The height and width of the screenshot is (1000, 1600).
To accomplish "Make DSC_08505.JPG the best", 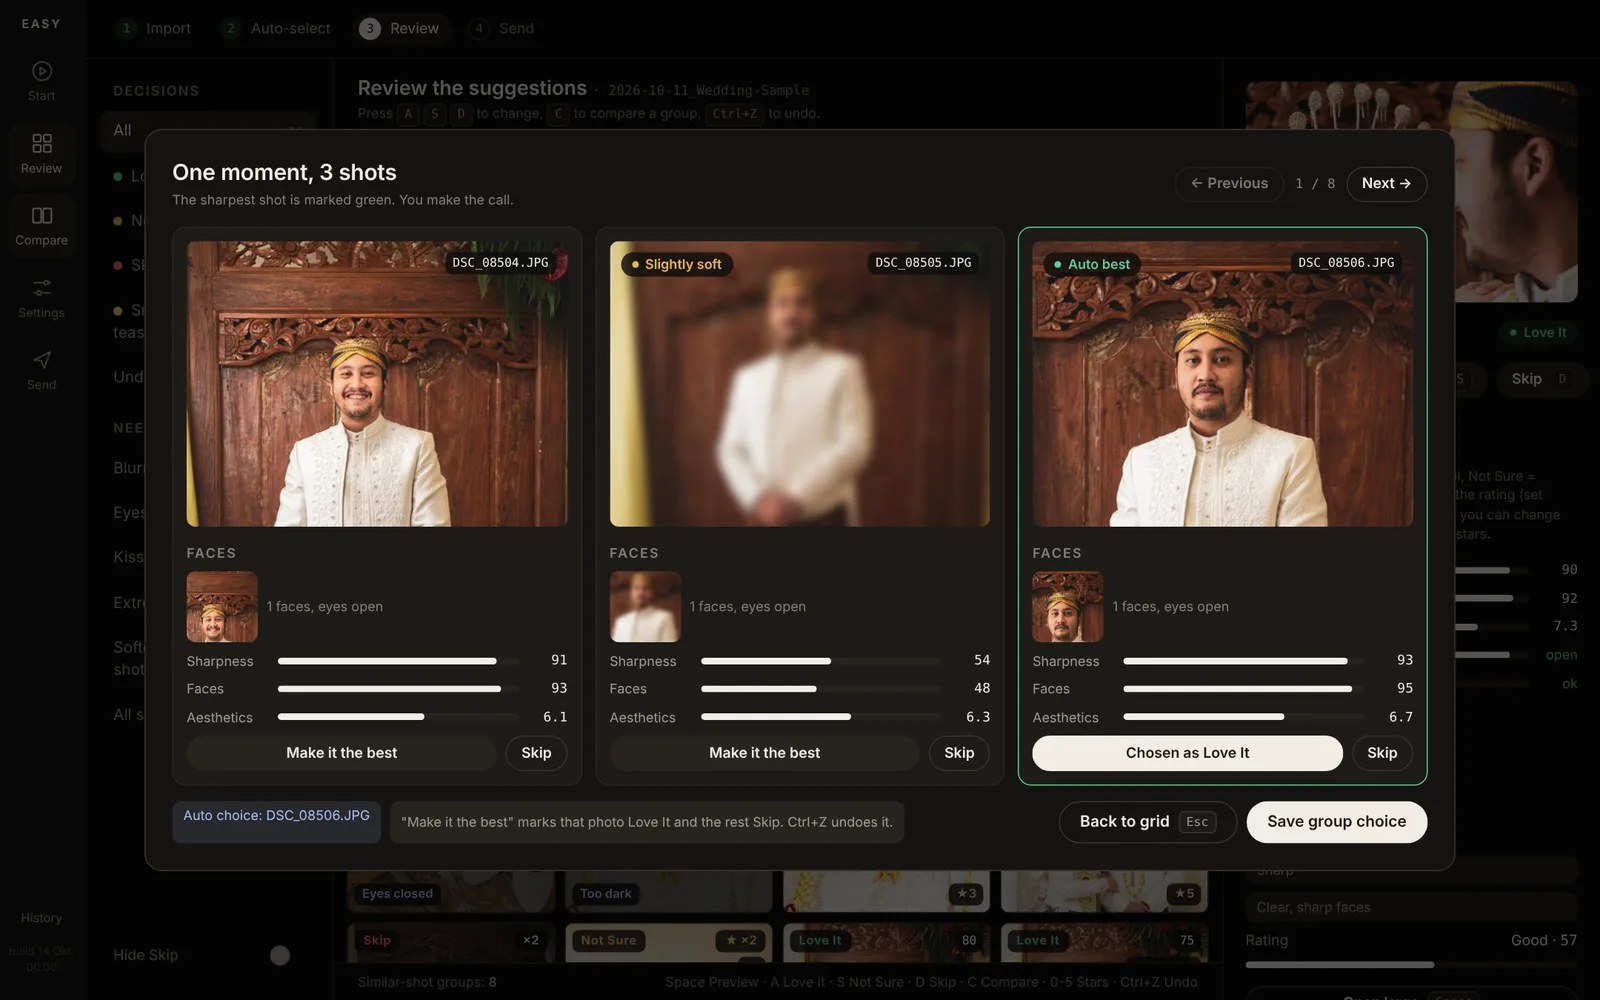I will [764, 753].
